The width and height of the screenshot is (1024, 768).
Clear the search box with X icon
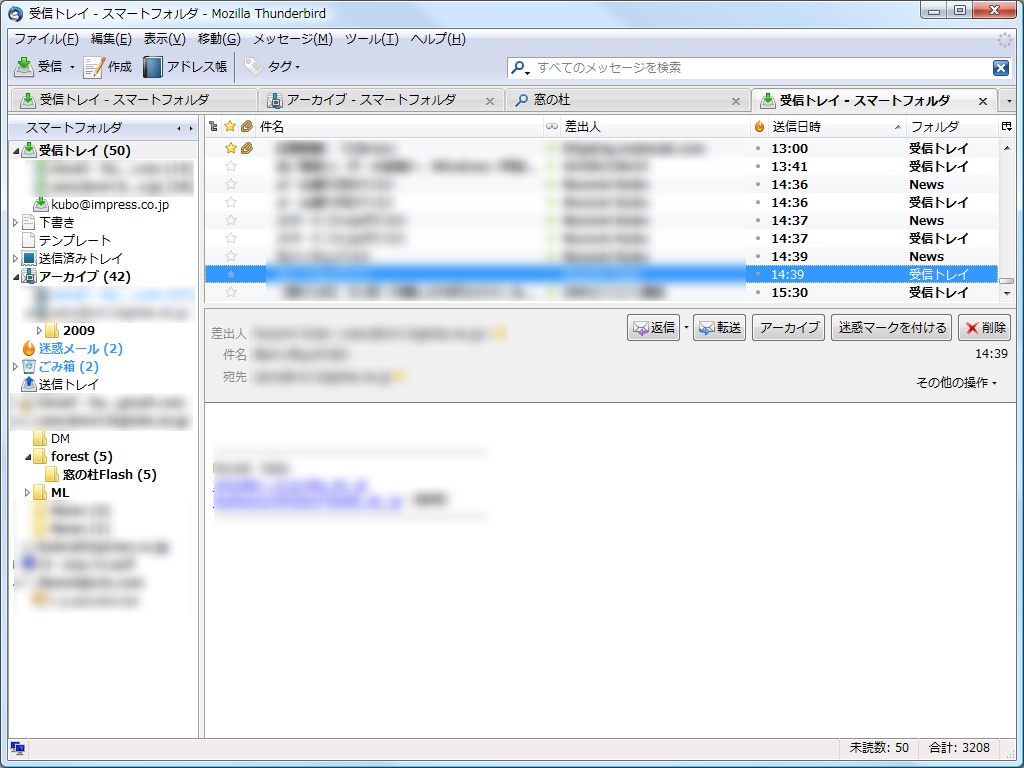1000,68
